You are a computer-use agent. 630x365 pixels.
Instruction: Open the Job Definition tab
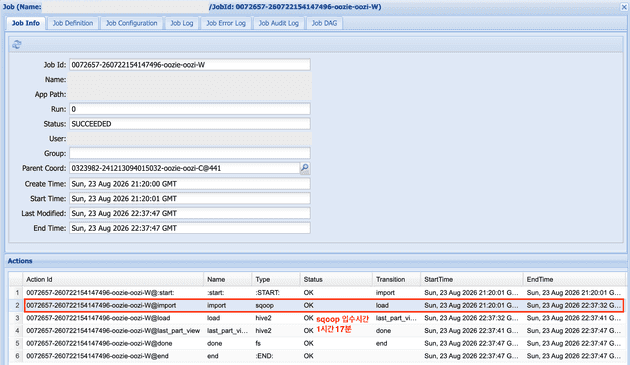point(73,23)
